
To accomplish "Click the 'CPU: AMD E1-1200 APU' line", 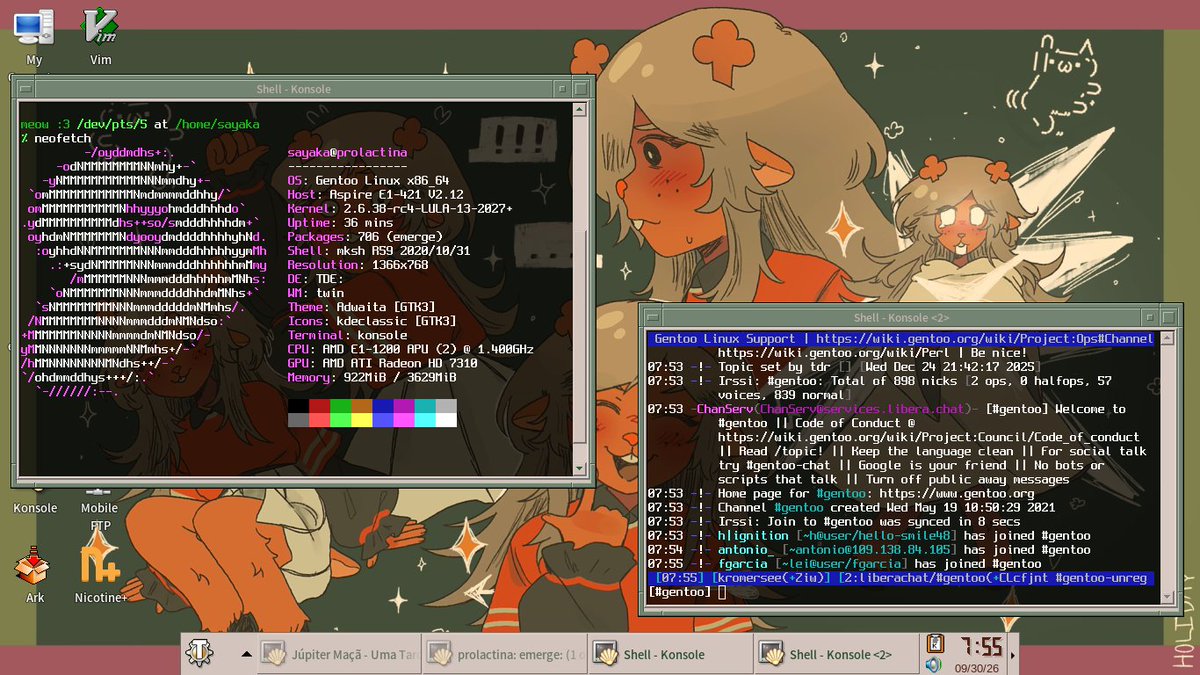I will pyautogui.click(x=411, y=348).
